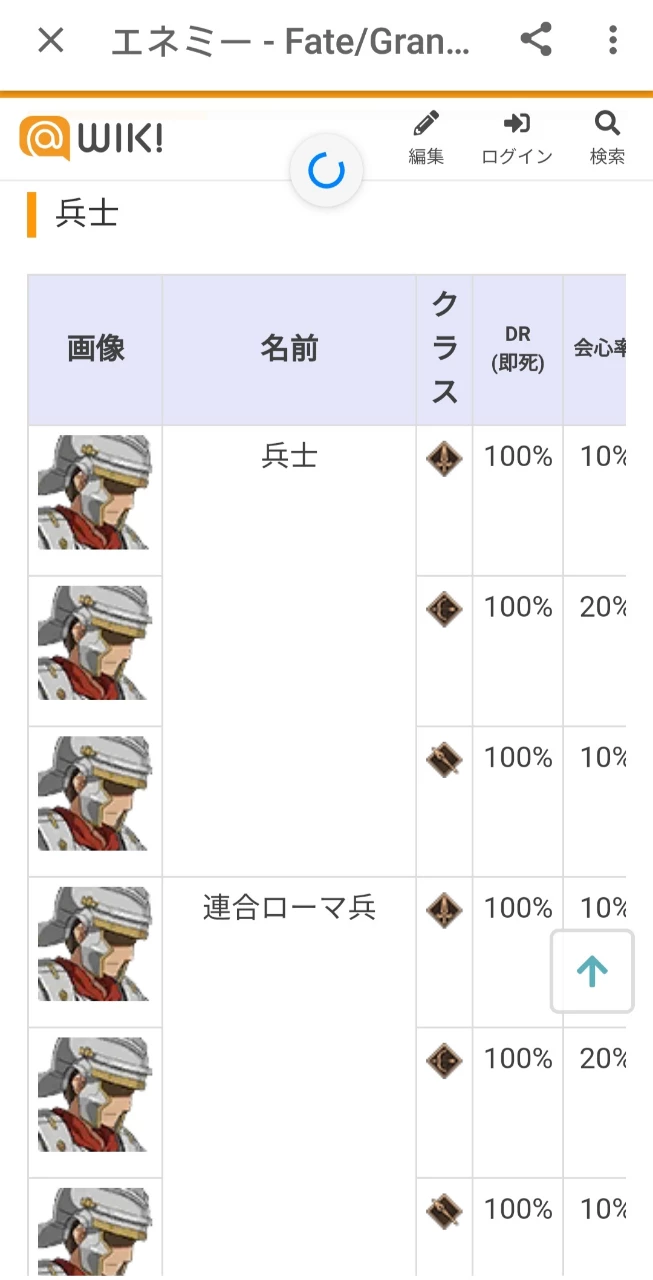653x1280 pixels.
Task: Tap the DR (即死) column header
Action: [517, 349]
